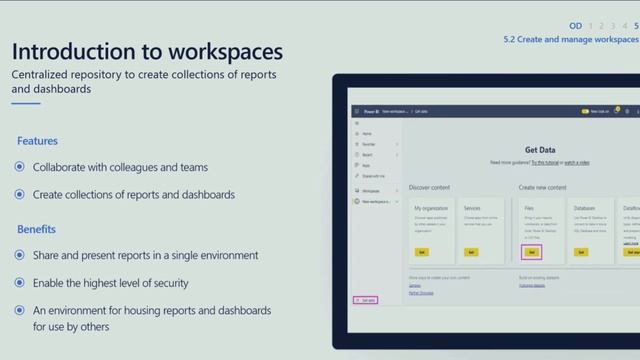
Task: Select module number 5 on slide
Action: coord(636,26)
